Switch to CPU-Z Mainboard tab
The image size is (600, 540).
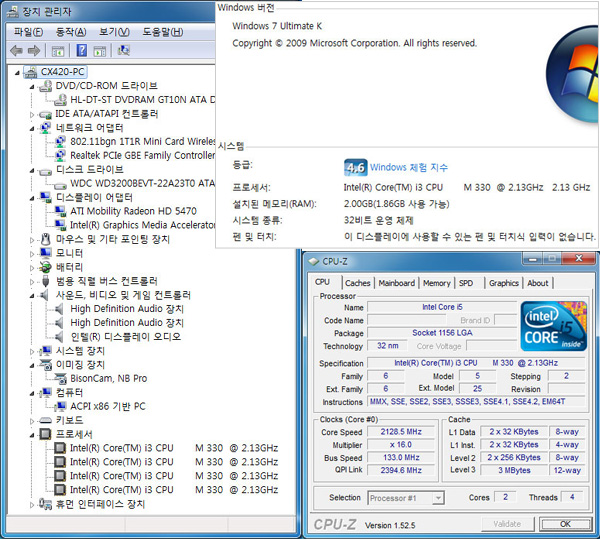(396, 283)
